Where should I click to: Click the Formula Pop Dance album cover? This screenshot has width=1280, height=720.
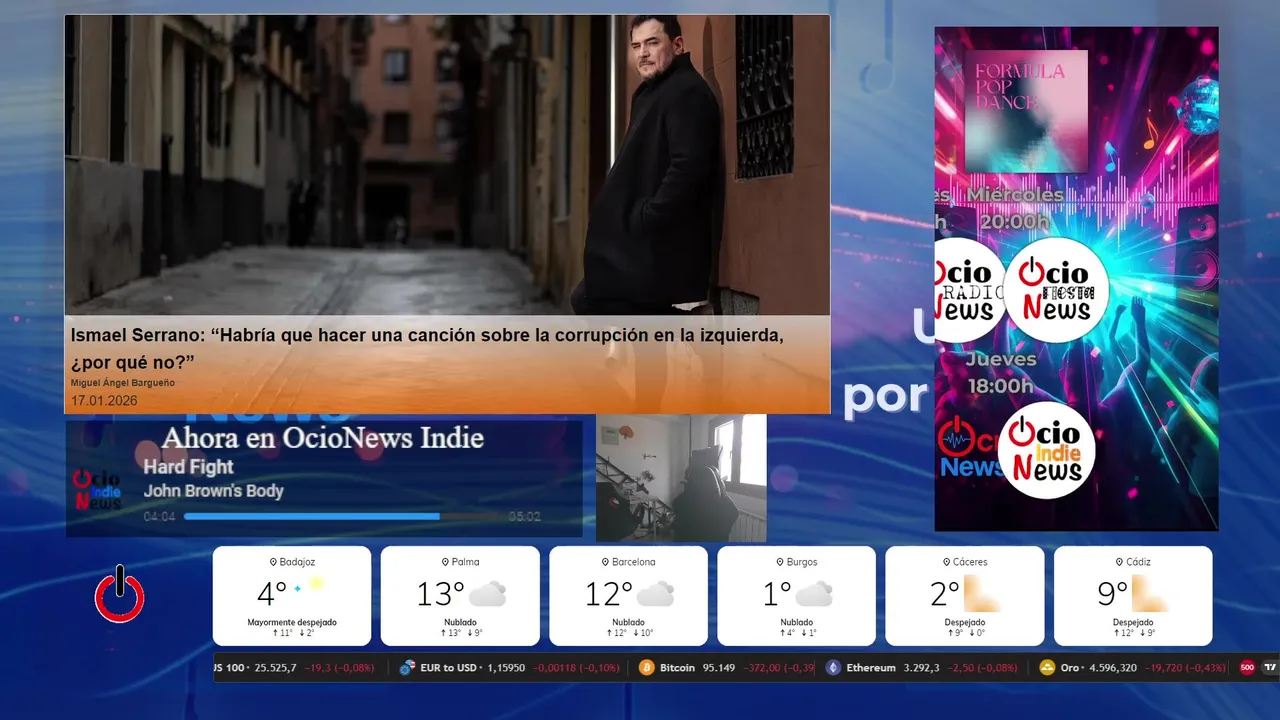click(1026, 111)
